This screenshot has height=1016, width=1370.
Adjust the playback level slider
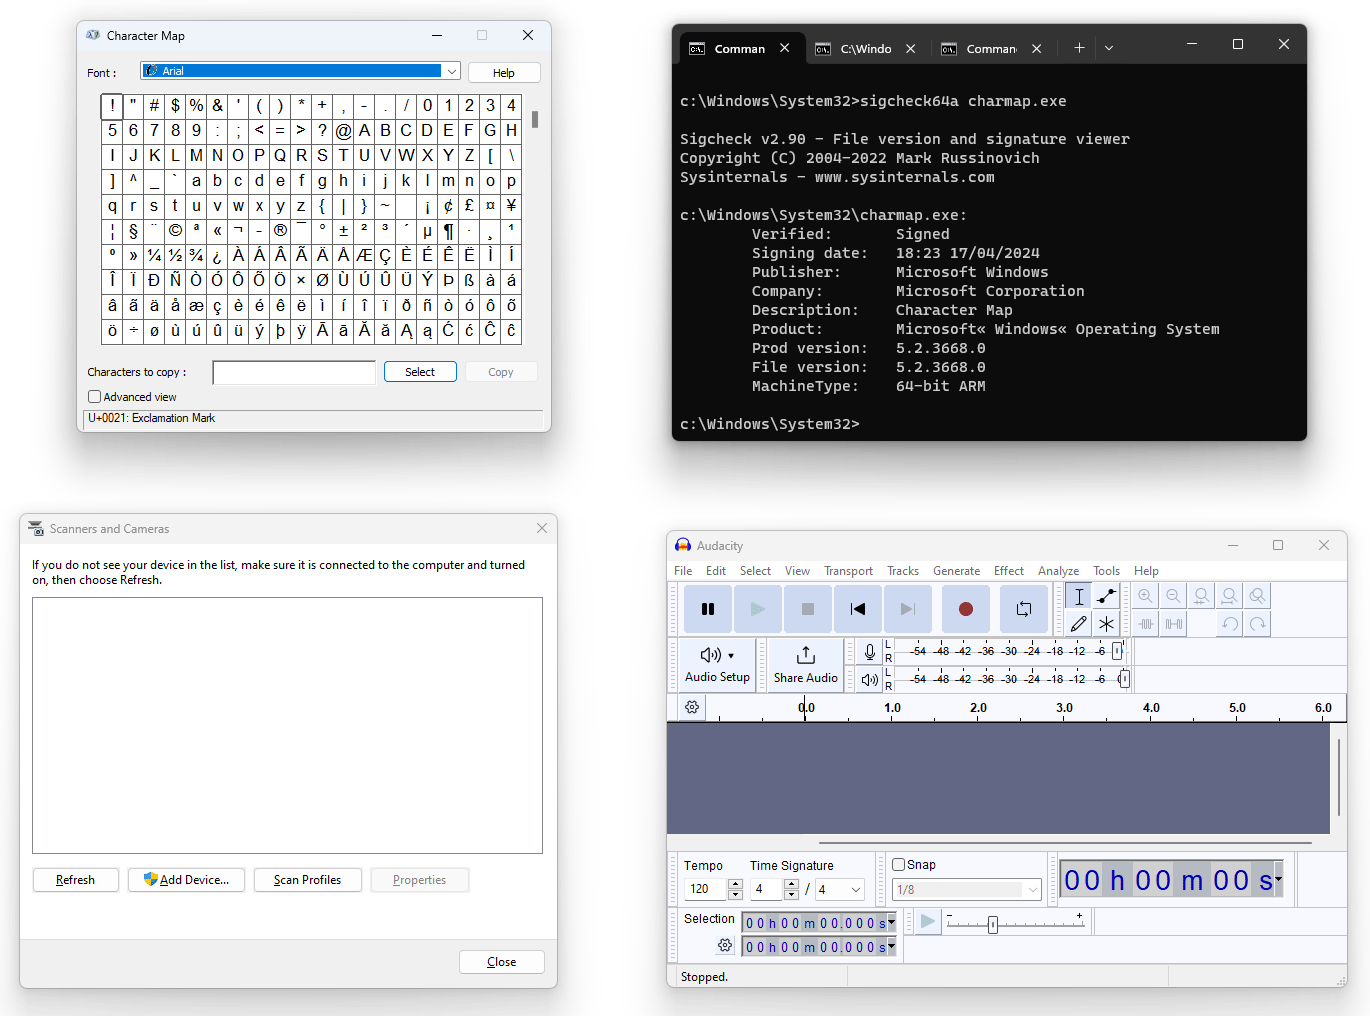(1124, 679)
